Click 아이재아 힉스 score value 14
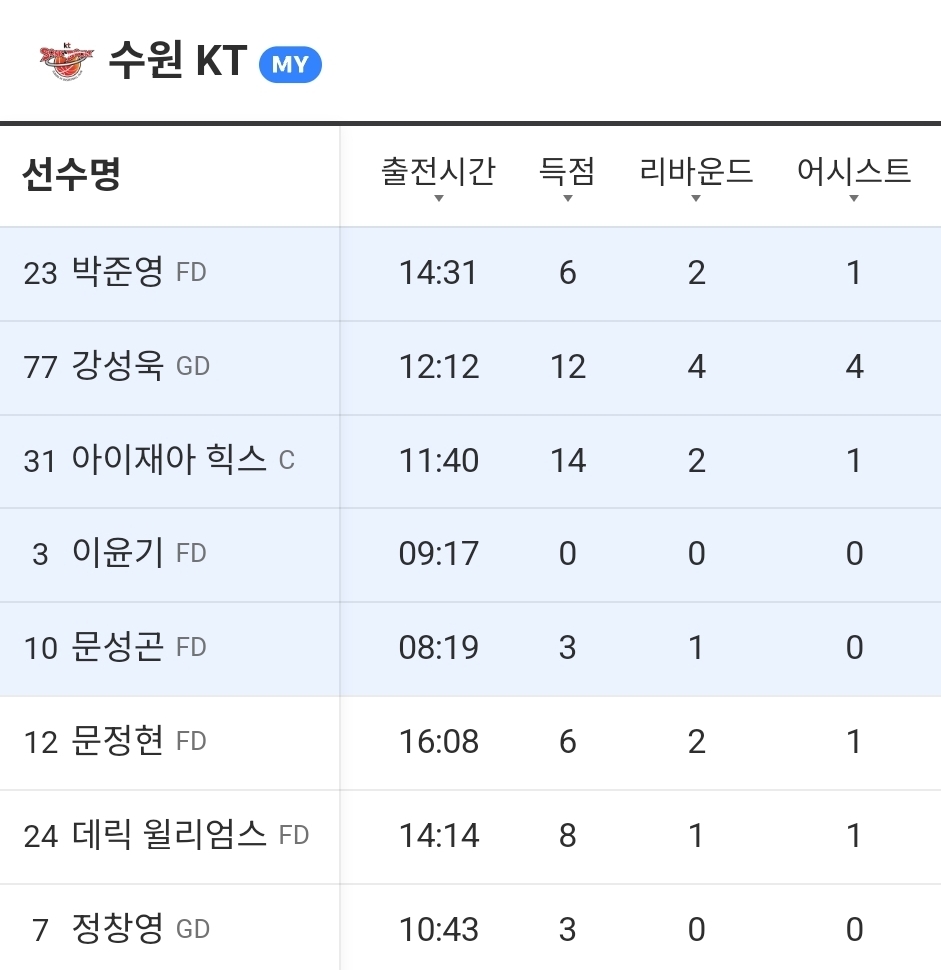 coord(568,461)
